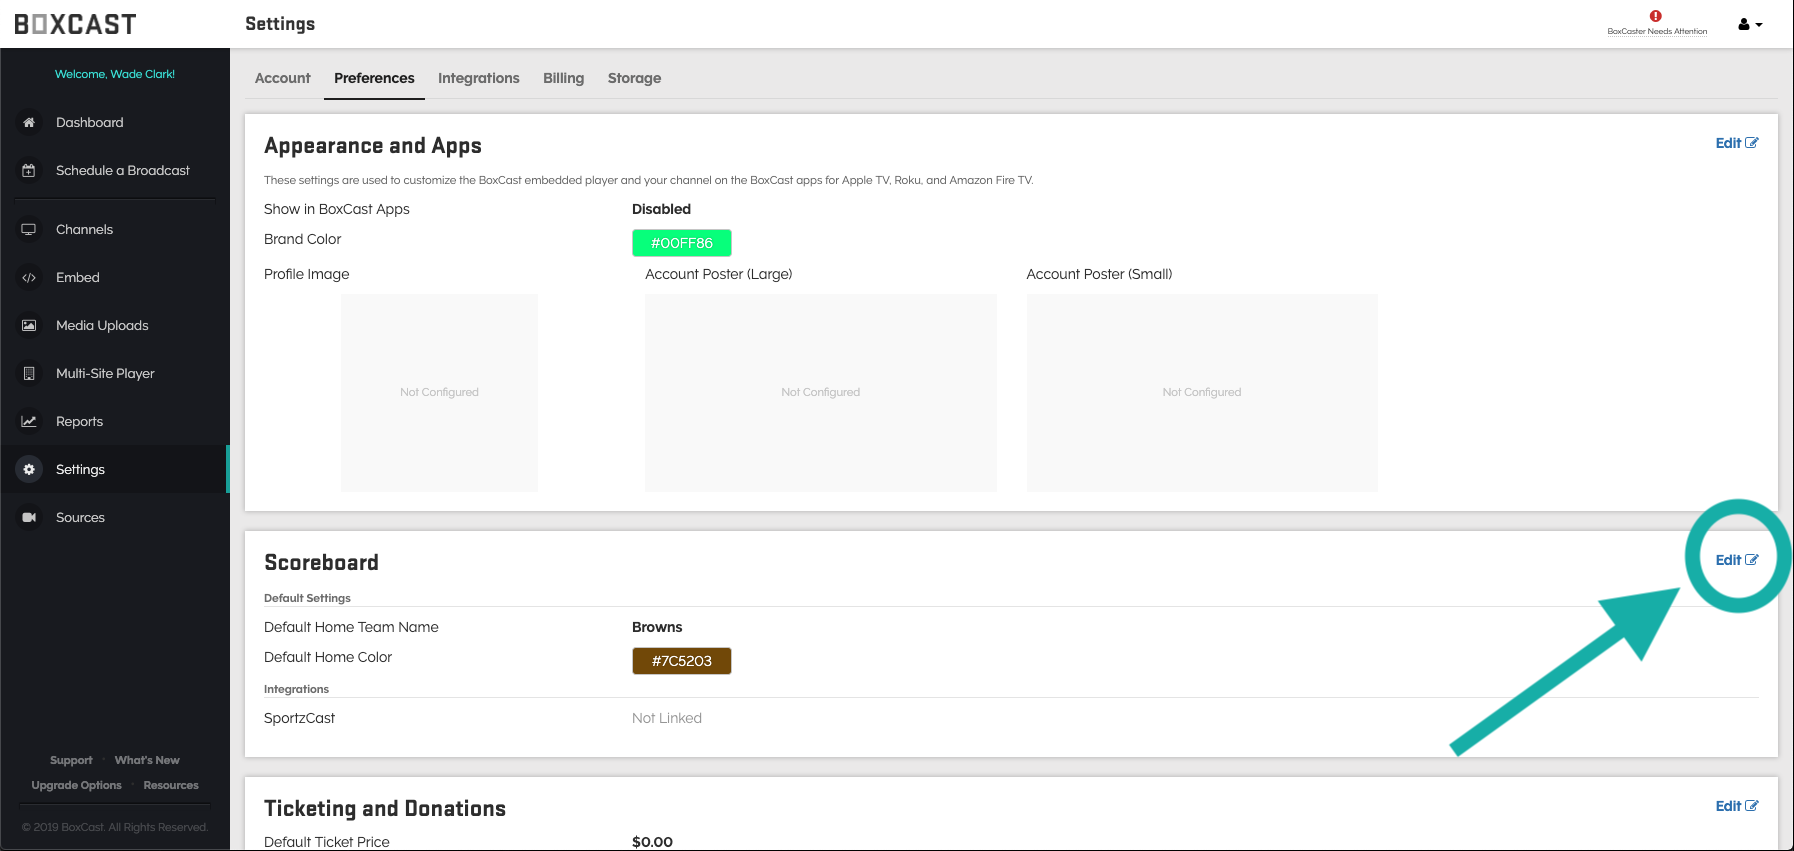Click Edit for the Scoreboard section
This screenshot has width=1794, height=851.
coord(1736,560)
